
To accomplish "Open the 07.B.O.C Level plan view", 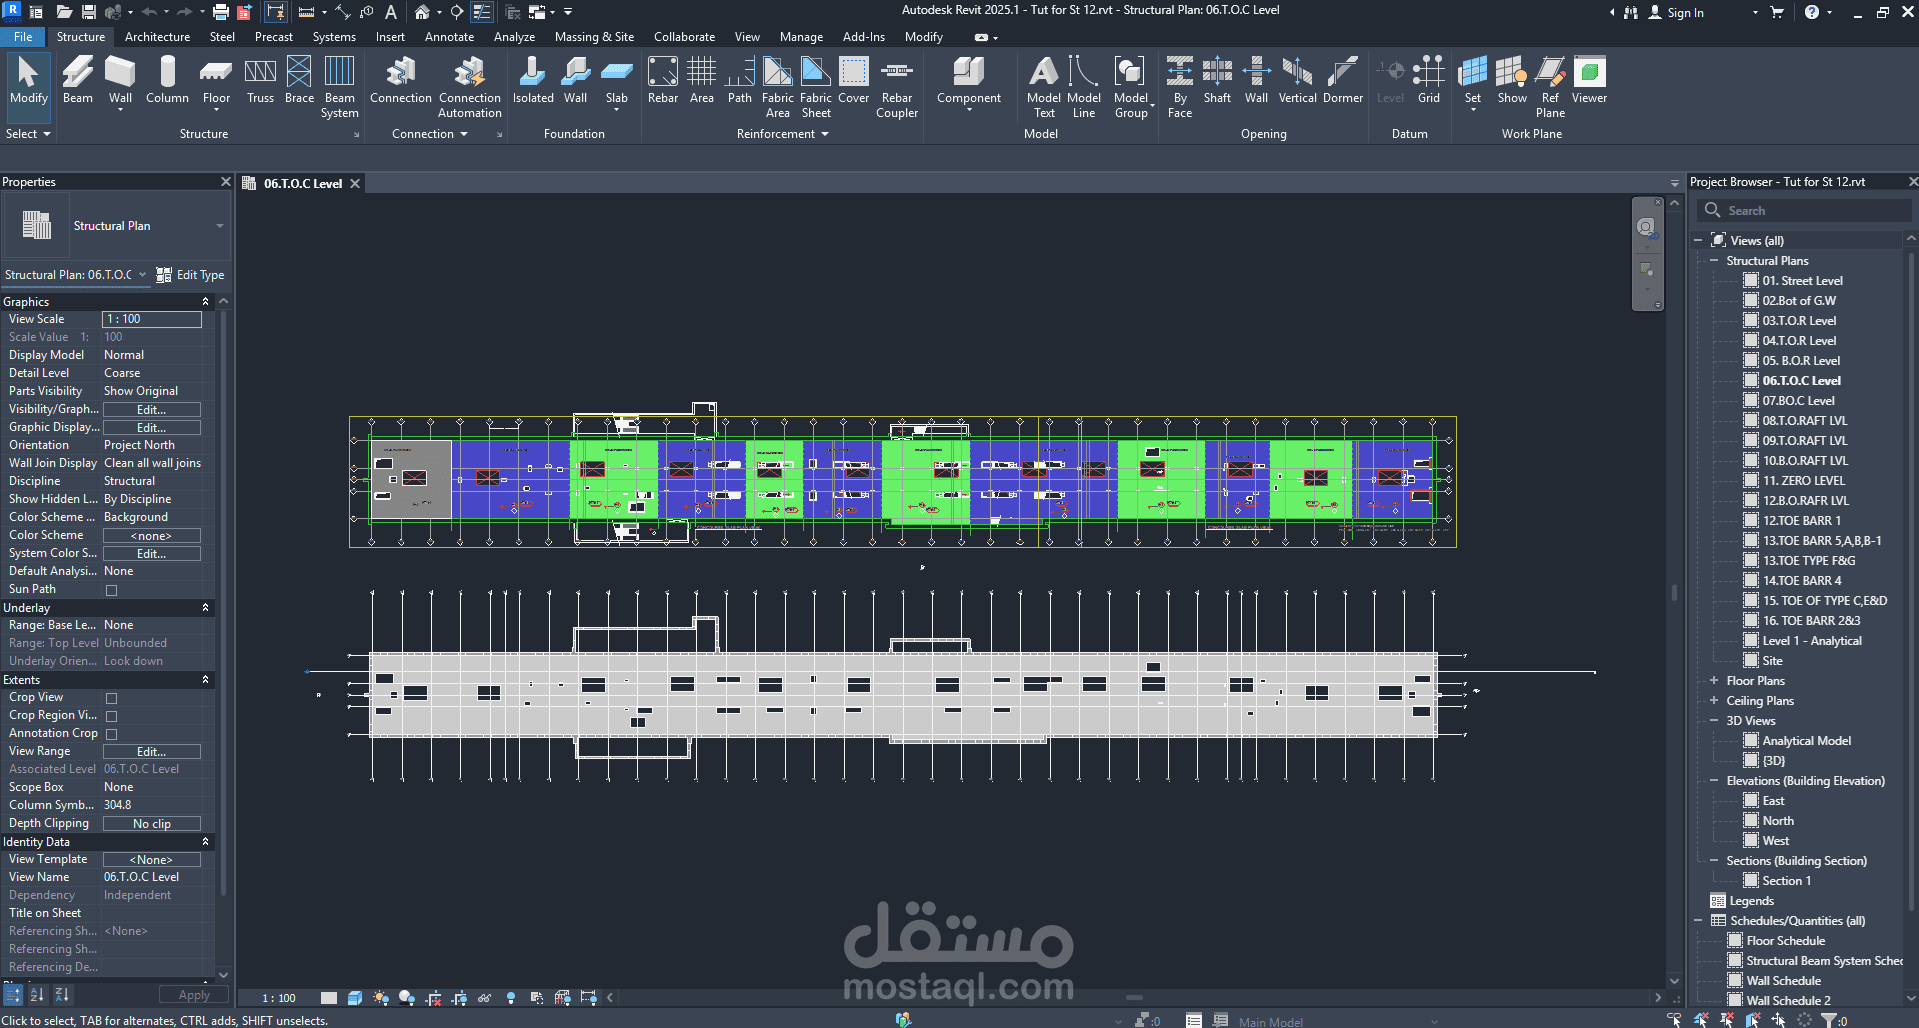I will (x=1798, y=401).
